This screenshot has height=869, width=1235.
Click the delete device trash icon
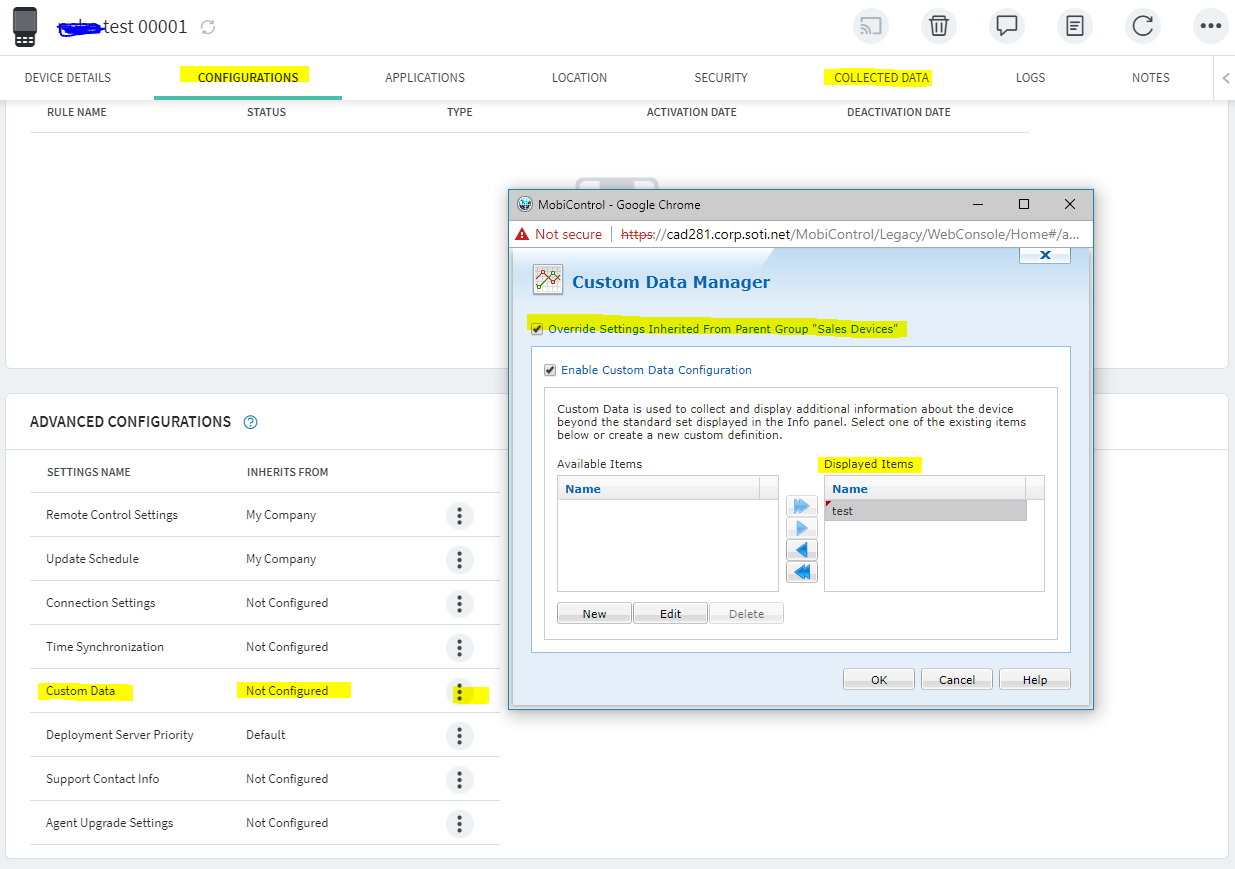[x=938, y=26]
